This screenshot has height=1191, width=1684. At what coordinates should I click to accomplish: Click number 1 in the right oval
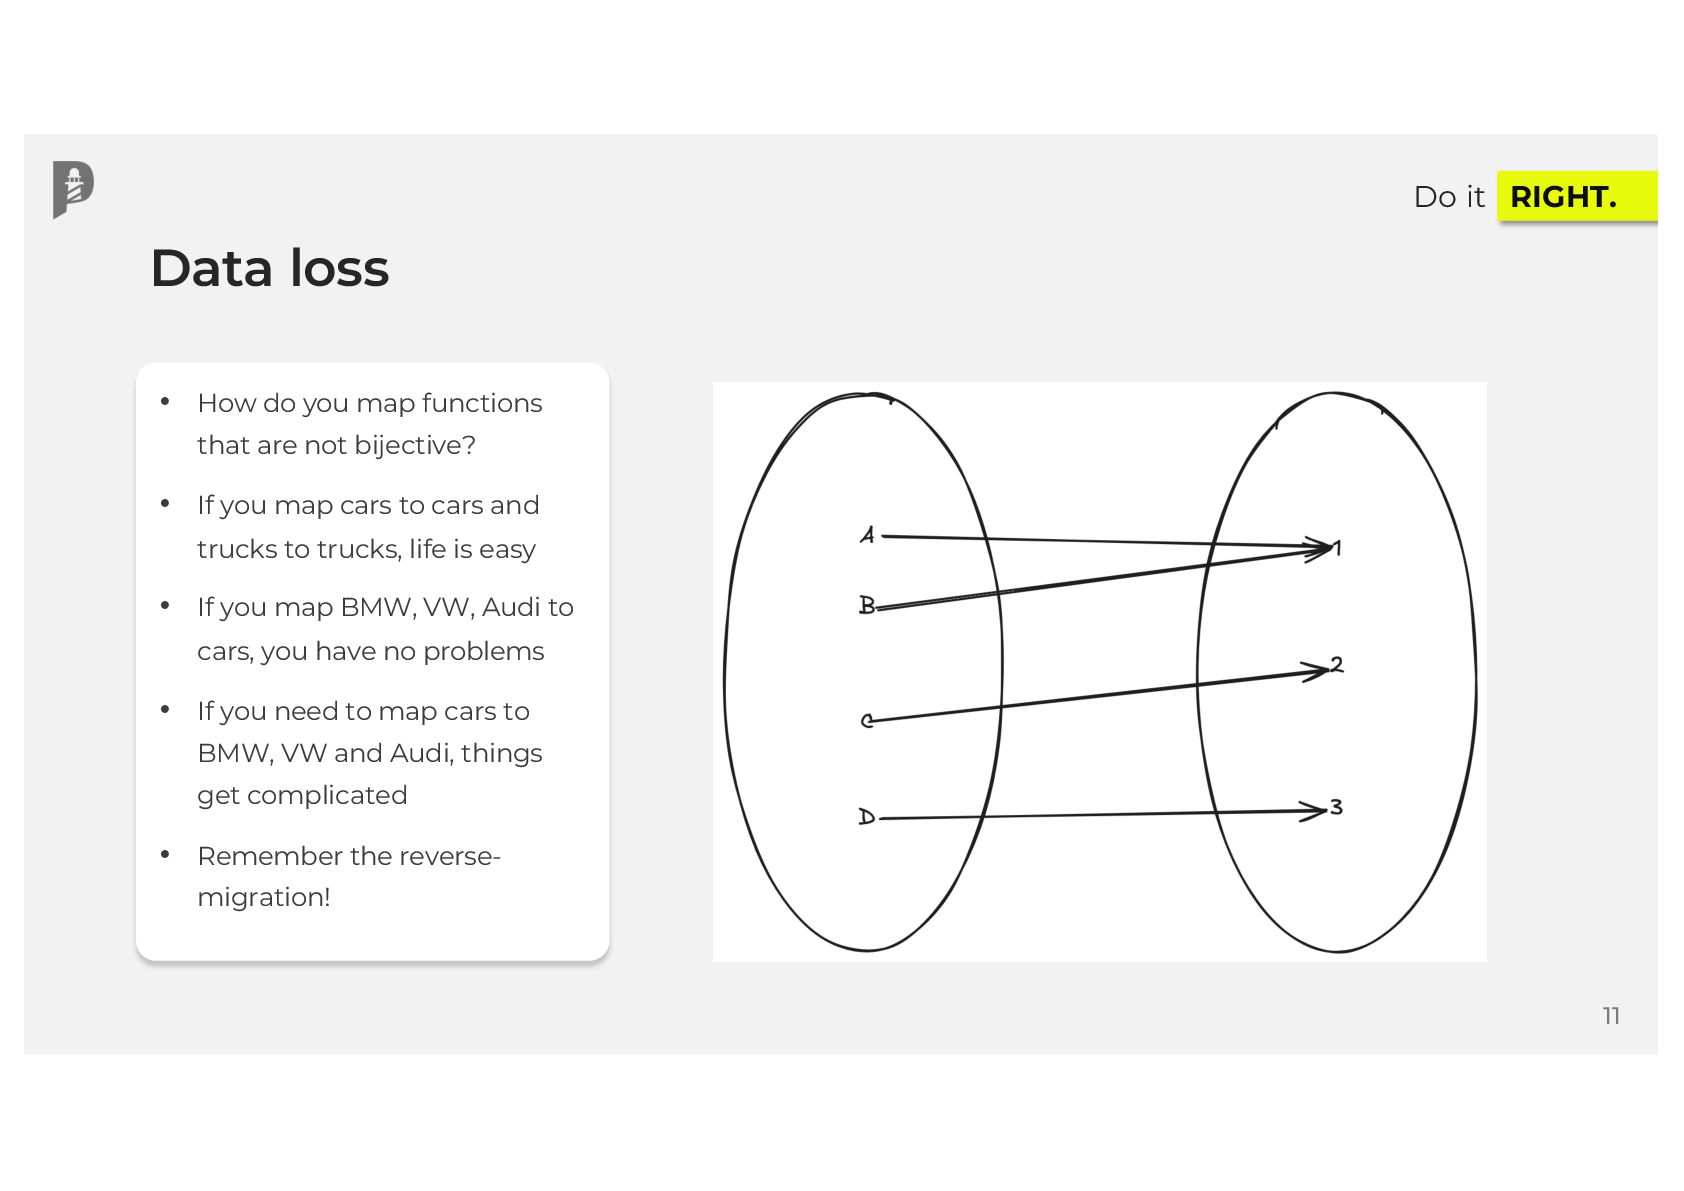pos(1338,548)
